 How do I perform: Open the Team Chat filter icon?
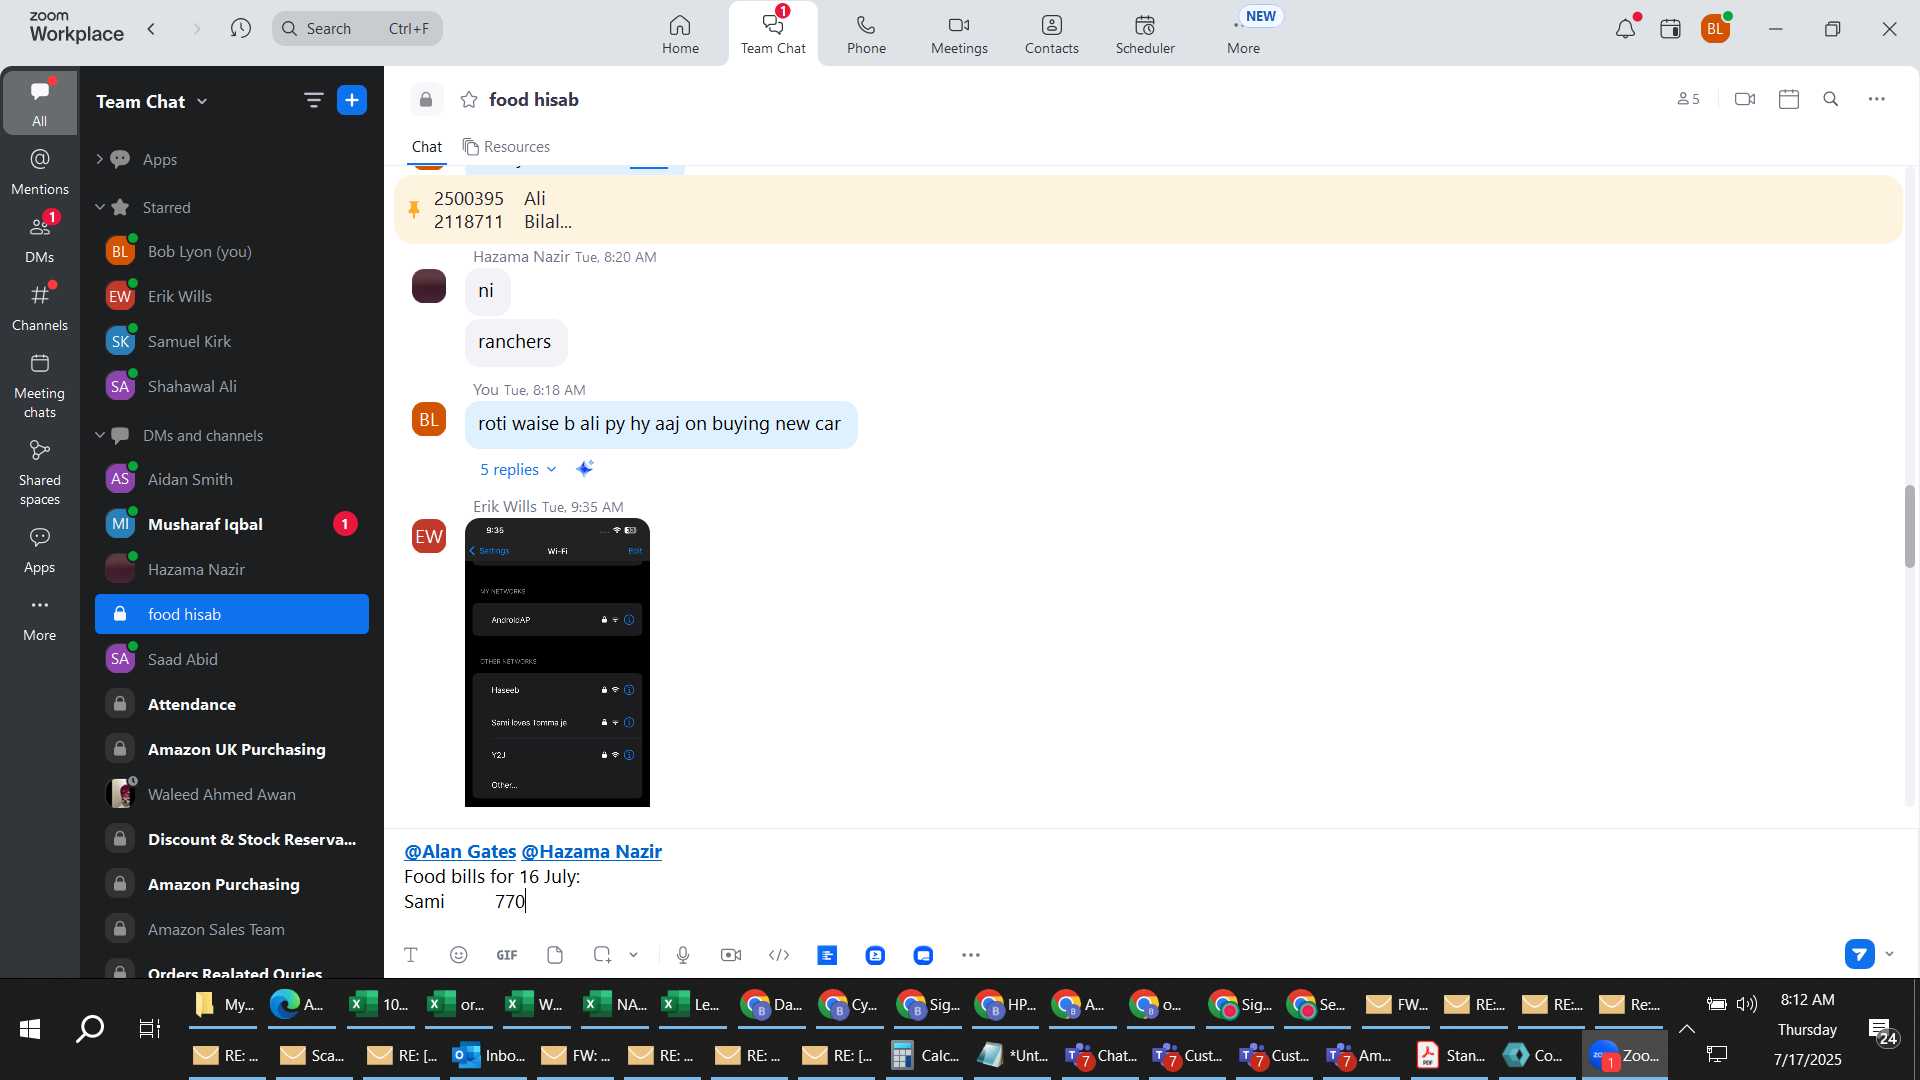tap(313, 100)
